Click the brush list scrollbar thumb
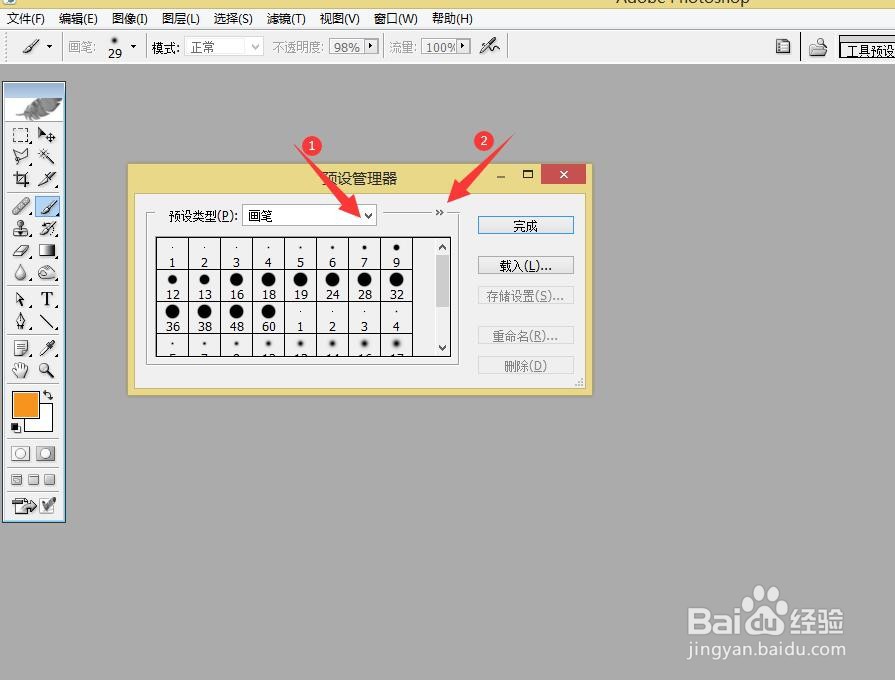This screenshot has height=680, width=895. (442, 281)
